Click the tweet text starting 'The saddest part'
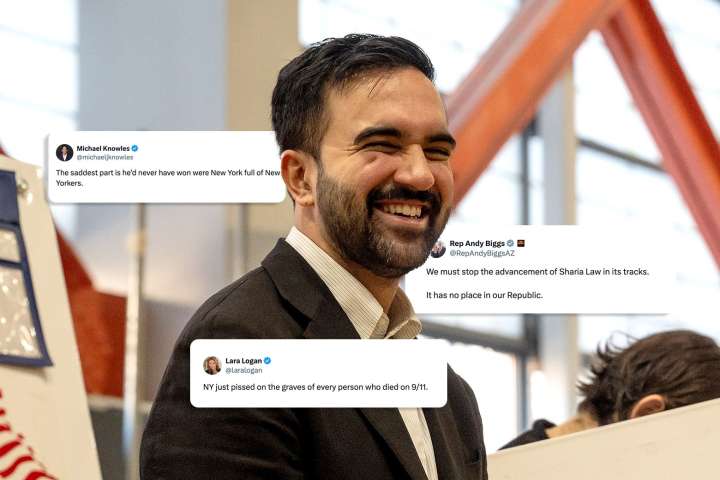This screenshot has width=720, height=480. coord(168,178)
